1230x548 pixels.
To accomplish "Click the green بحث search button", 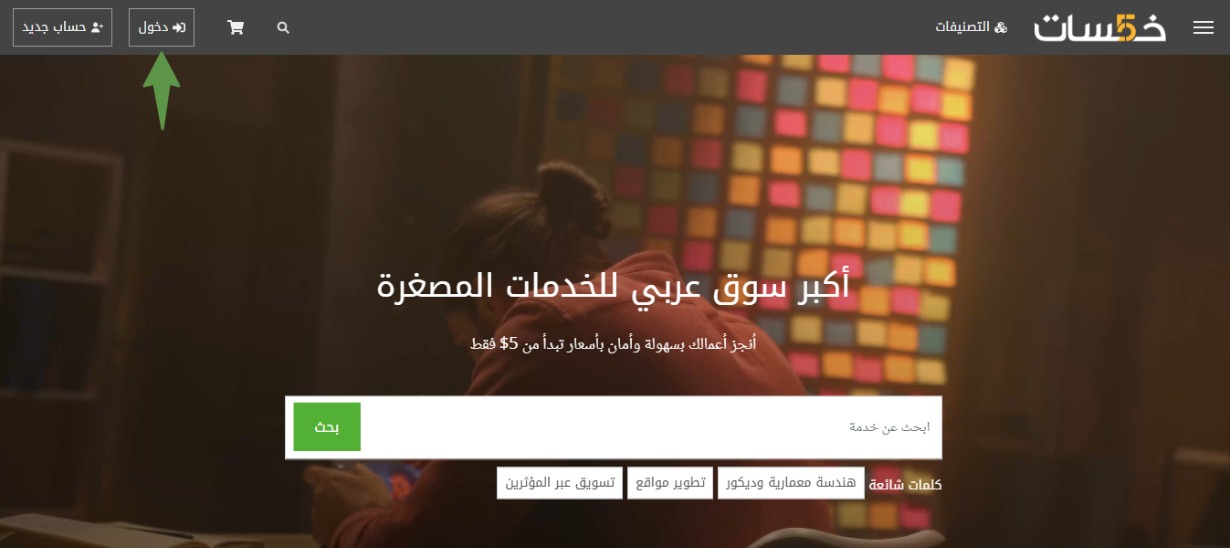I will click(327, 427).
